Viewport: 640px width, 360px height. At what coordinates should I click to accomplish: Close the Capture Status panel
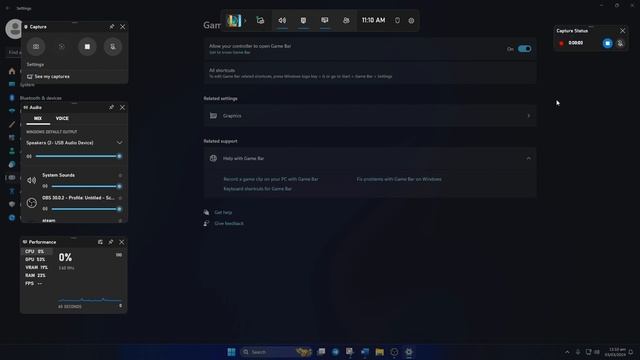coord(622,31)
